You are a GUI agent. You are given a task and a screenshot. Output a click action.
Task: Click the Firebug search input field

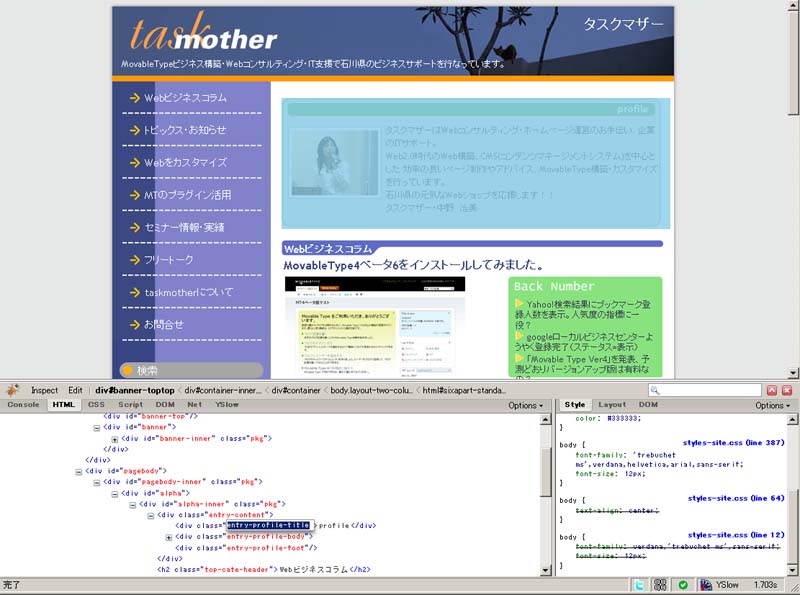pos(705,390)
